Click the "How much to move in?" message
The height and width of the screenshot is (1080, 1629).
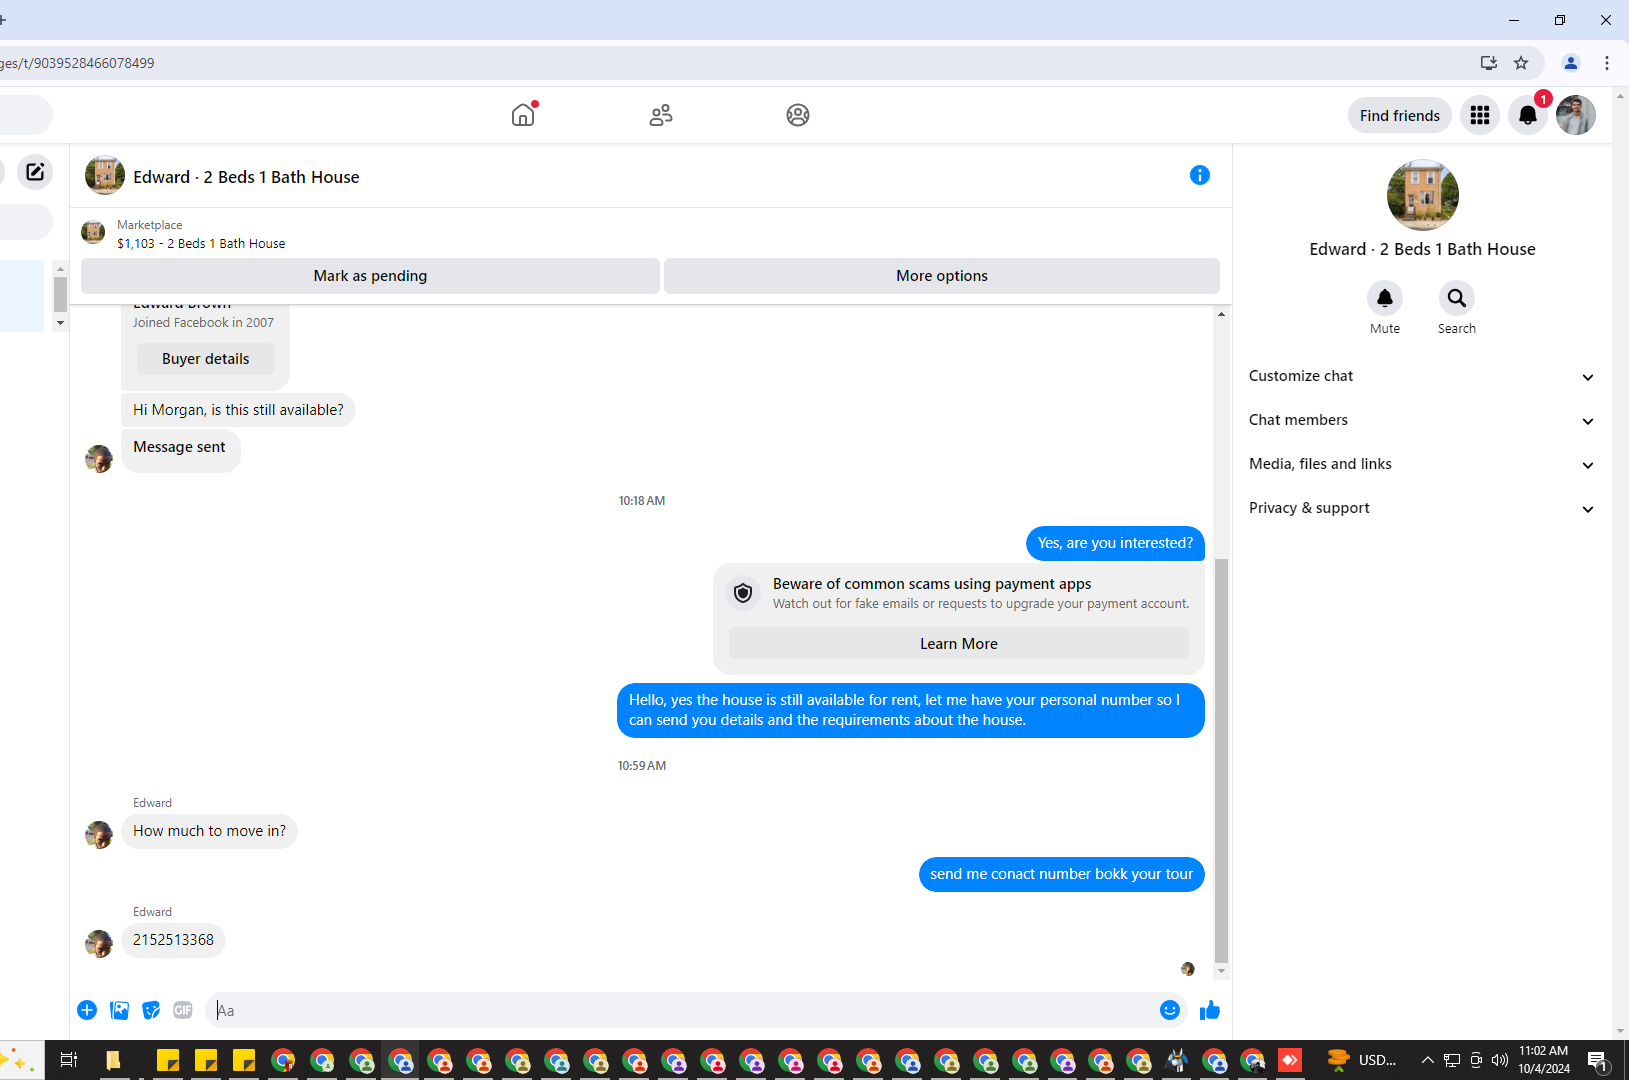point(209,831)
